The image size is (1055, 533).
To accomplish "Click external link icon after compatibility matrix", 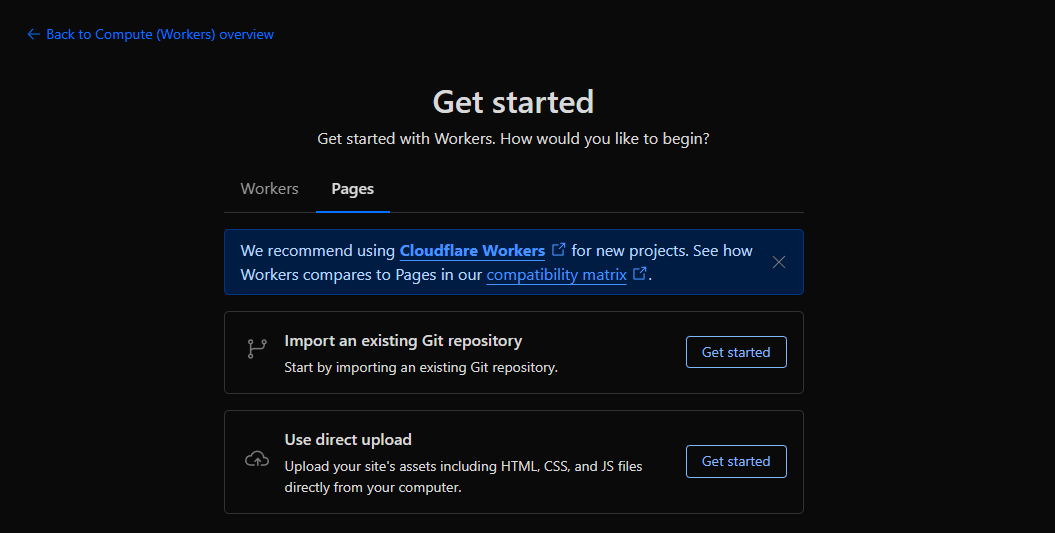I will tap(640, 274).
